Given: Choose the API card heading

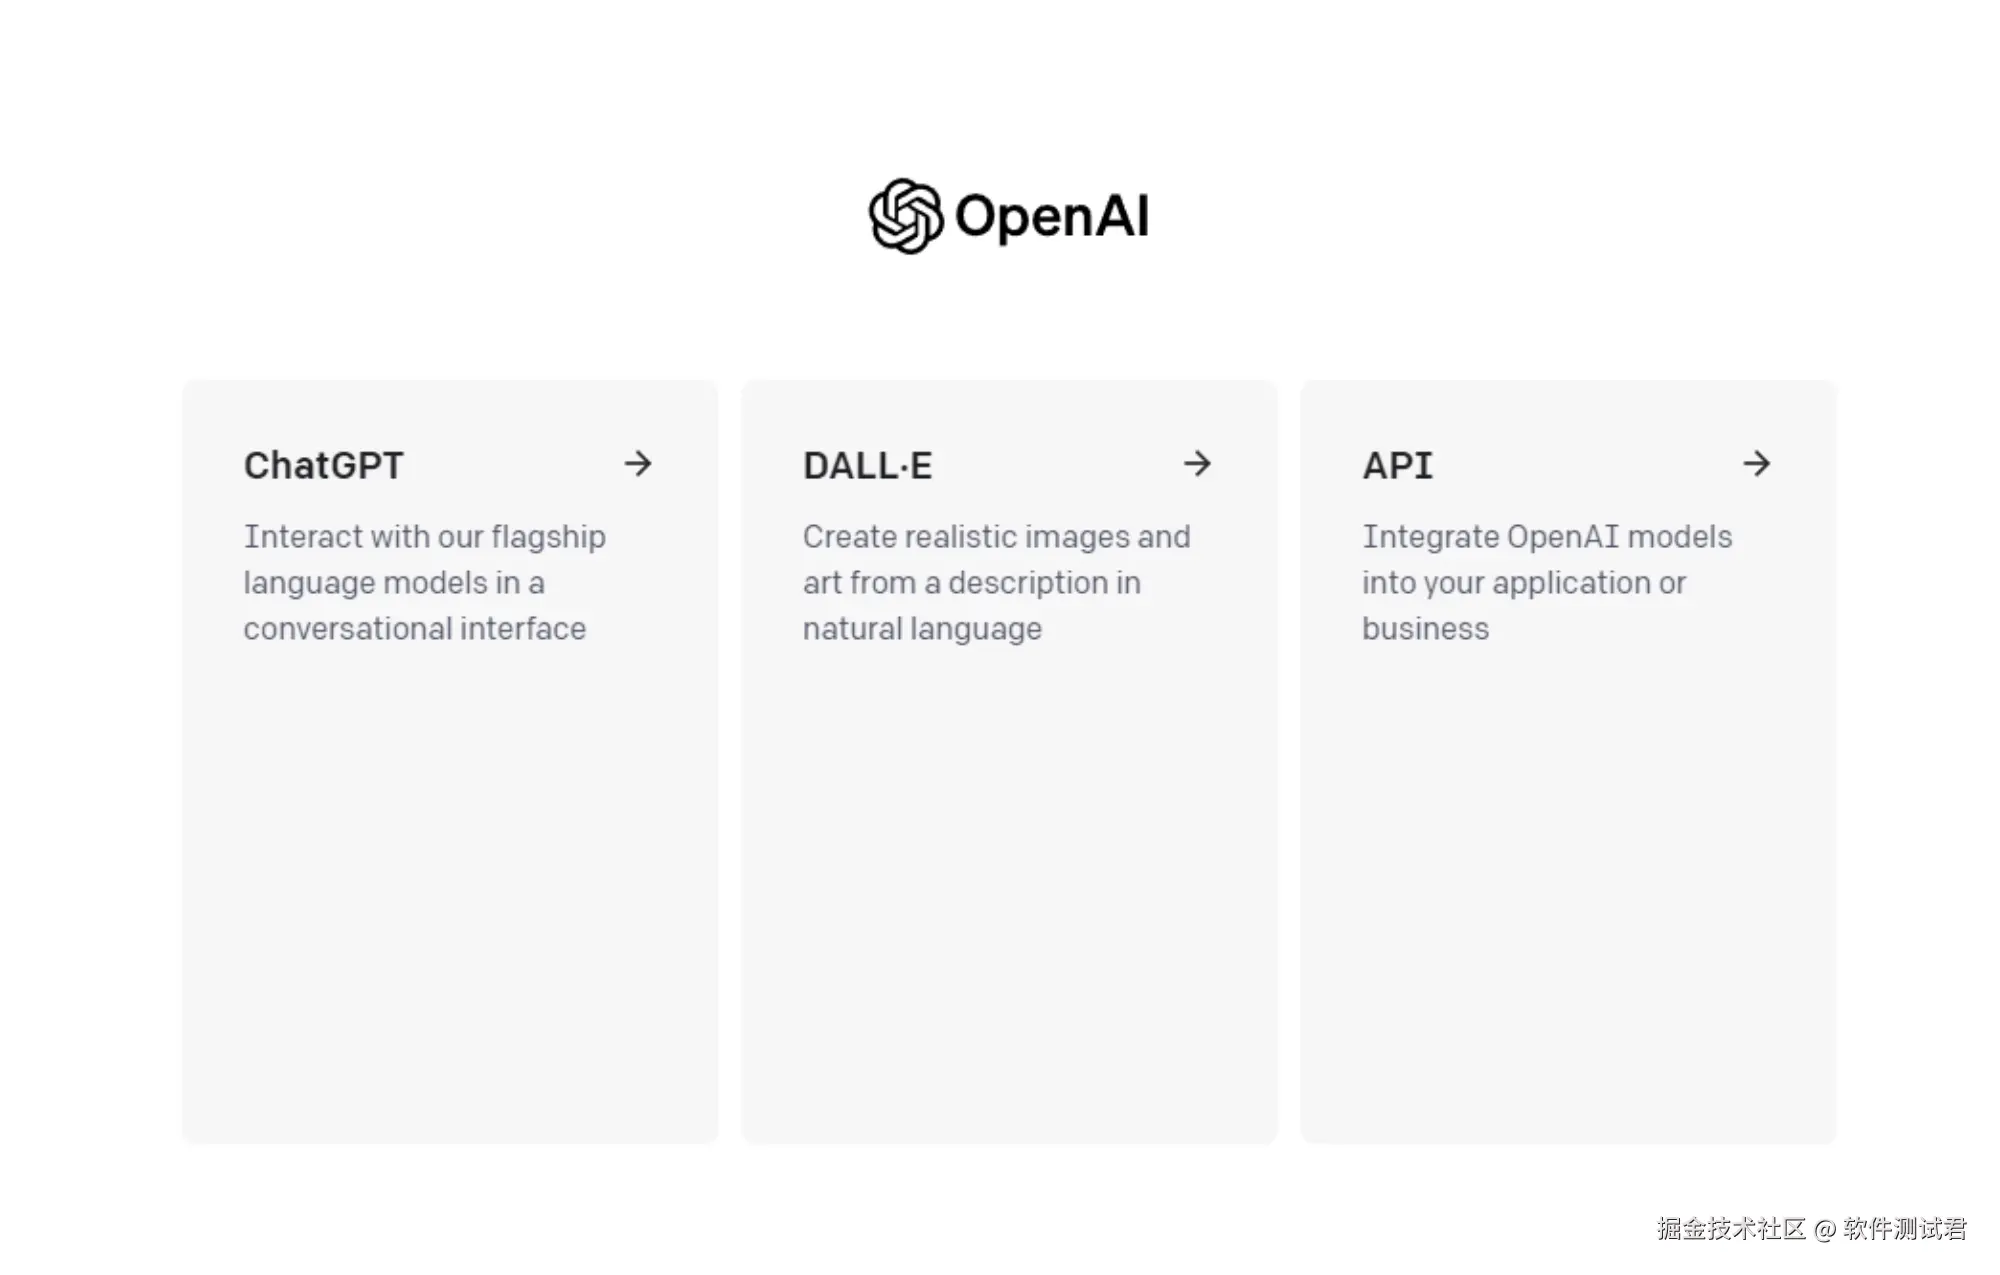Looking at the screenshot, I should click(x=1397, y=466).
